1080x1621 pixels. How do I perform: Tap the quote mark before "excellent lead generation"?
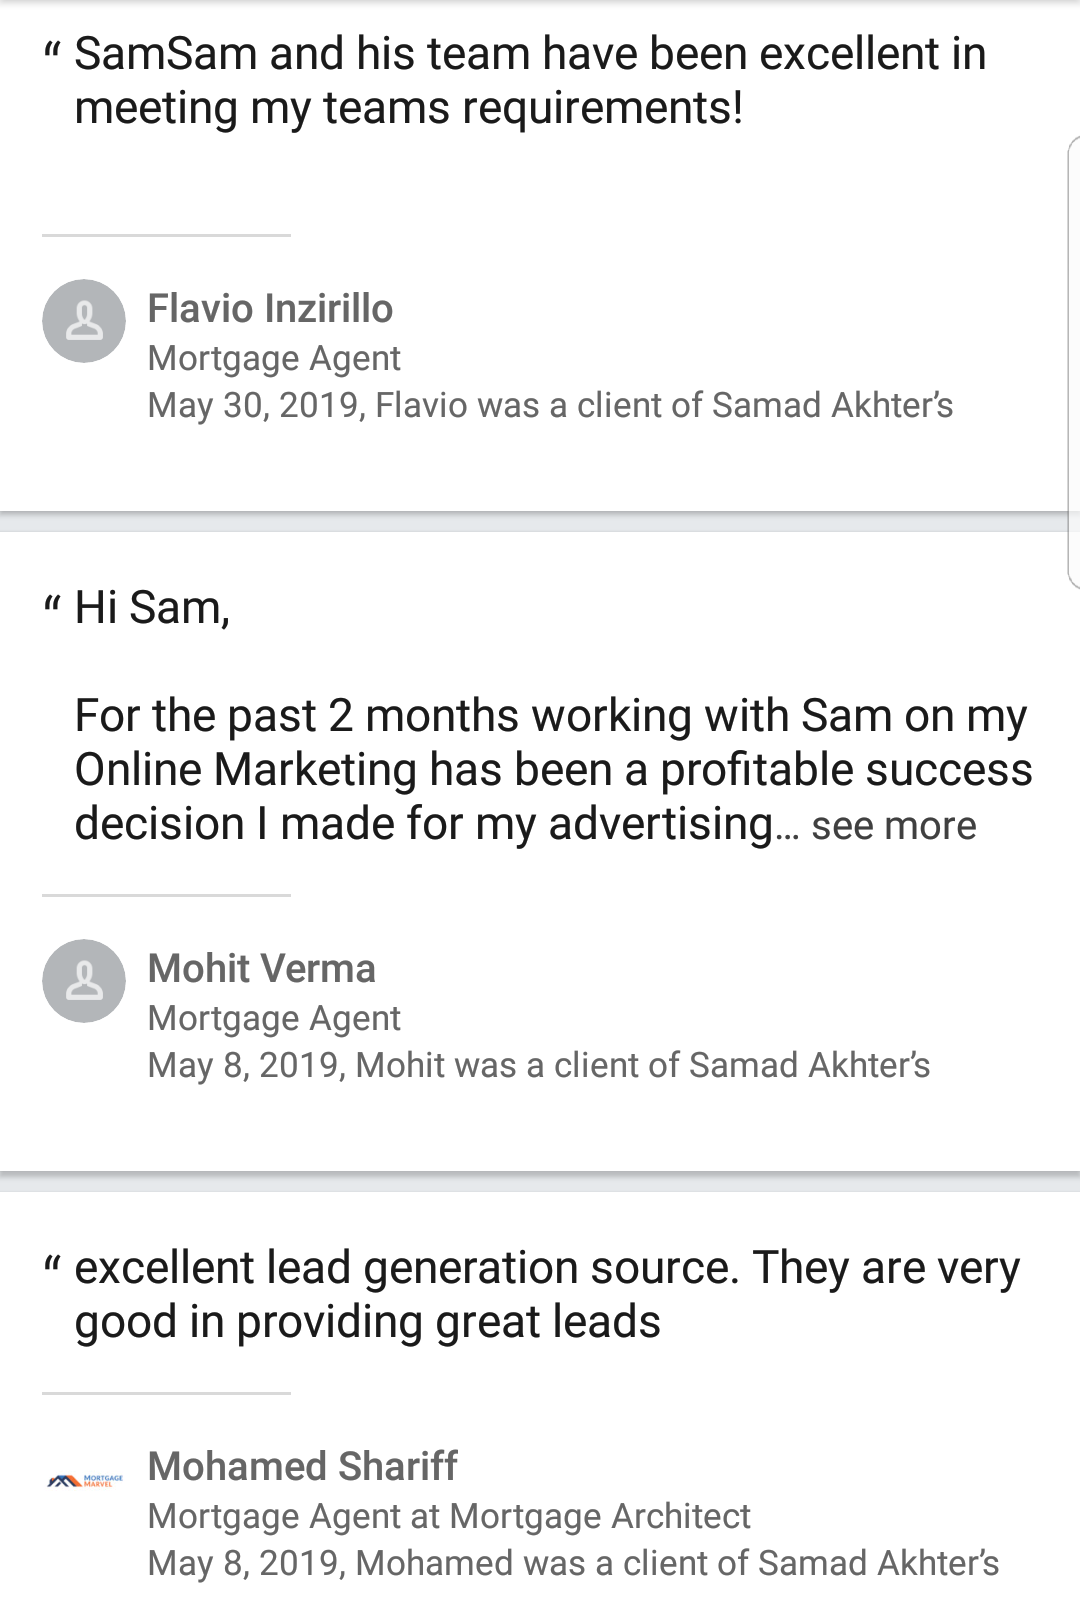click(x=53, y=1264)
